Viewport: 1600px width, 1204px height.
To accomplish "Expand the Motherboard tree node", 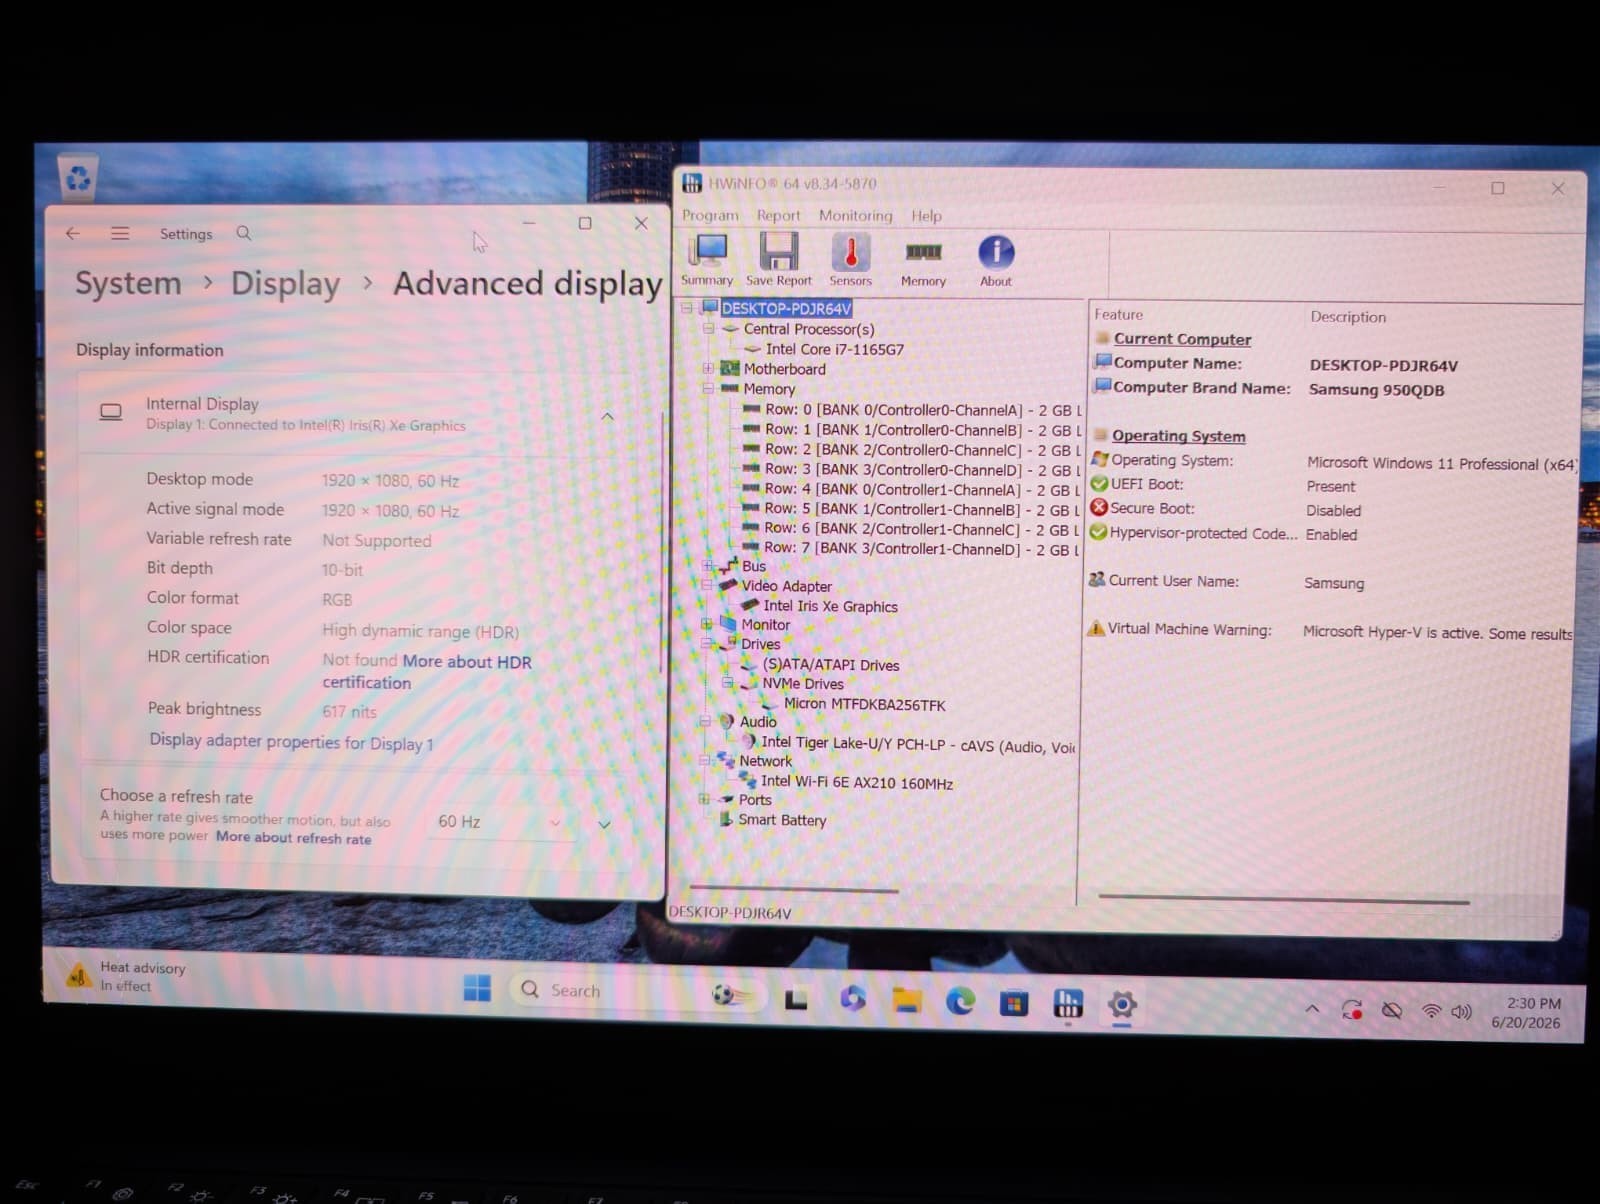I will pos(708,368).
